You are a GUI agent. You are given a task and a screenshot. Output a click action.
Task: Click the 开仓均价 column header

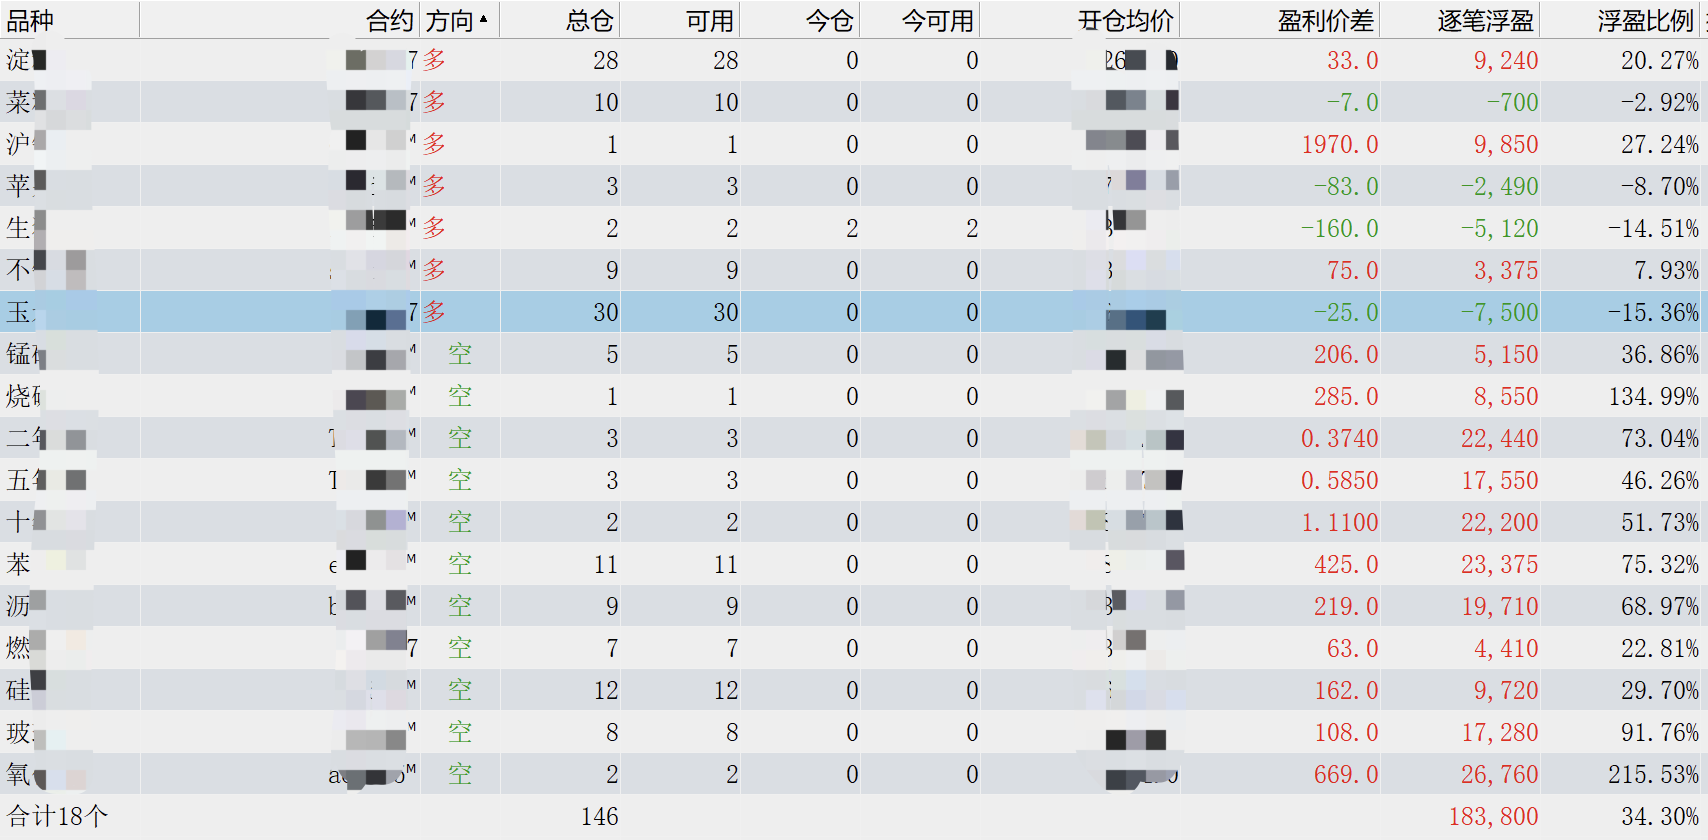tap(1125, 20)
